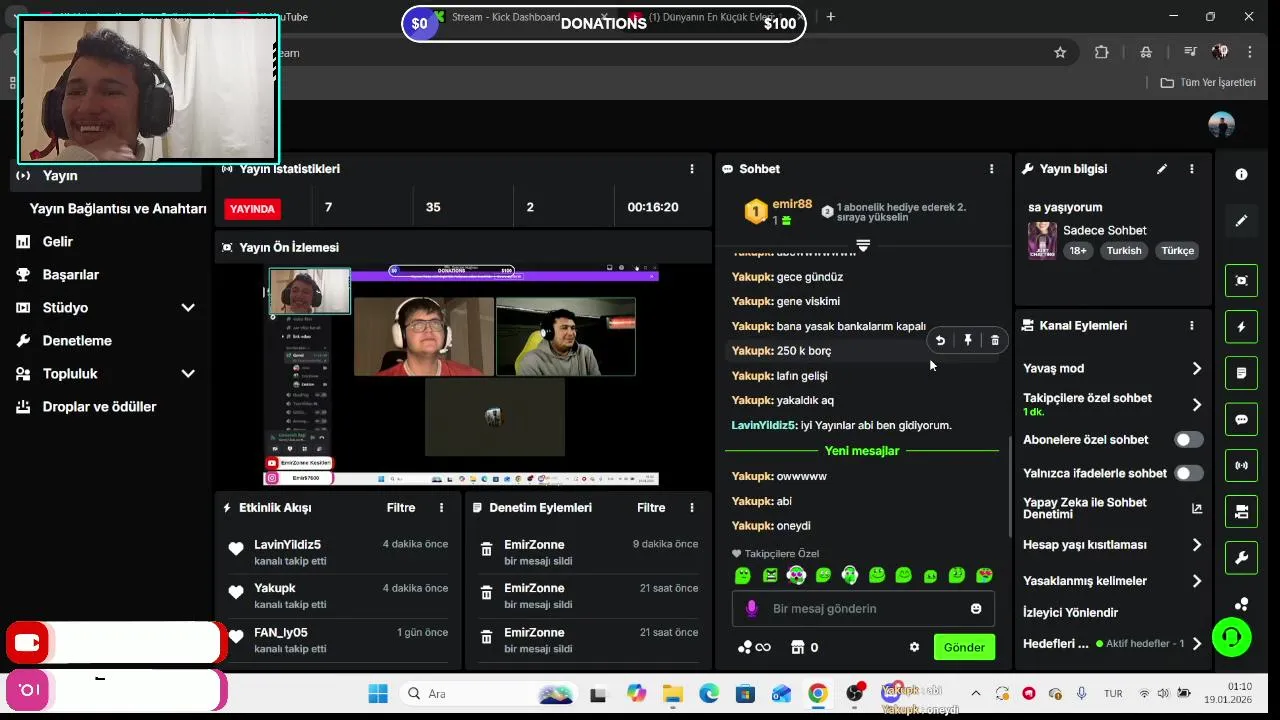Open the info icon in the right sidebar
1280x720 pixels.
click(1241, 174)
